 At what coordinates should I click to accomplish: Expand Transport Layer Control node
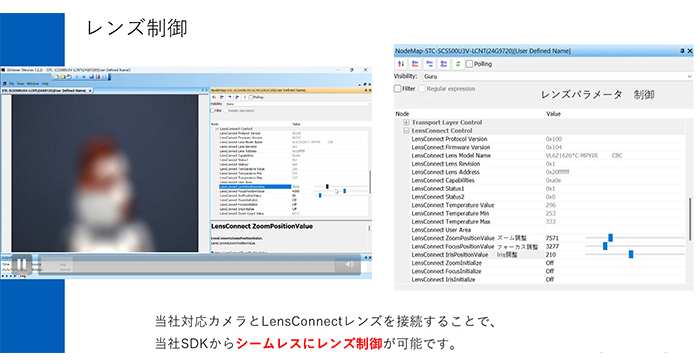tap(406, 122)
